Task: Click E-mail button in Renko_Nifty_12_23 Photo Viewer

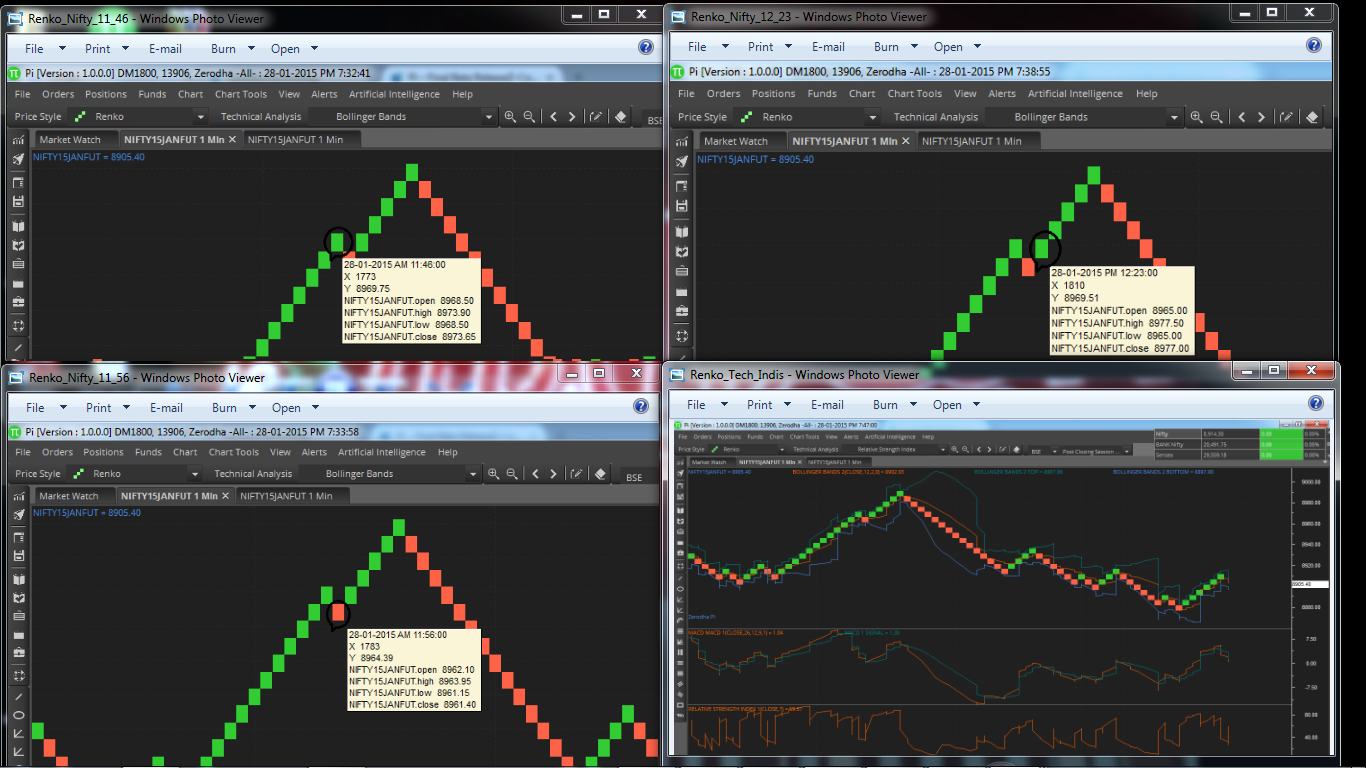Action: (829, 47)
